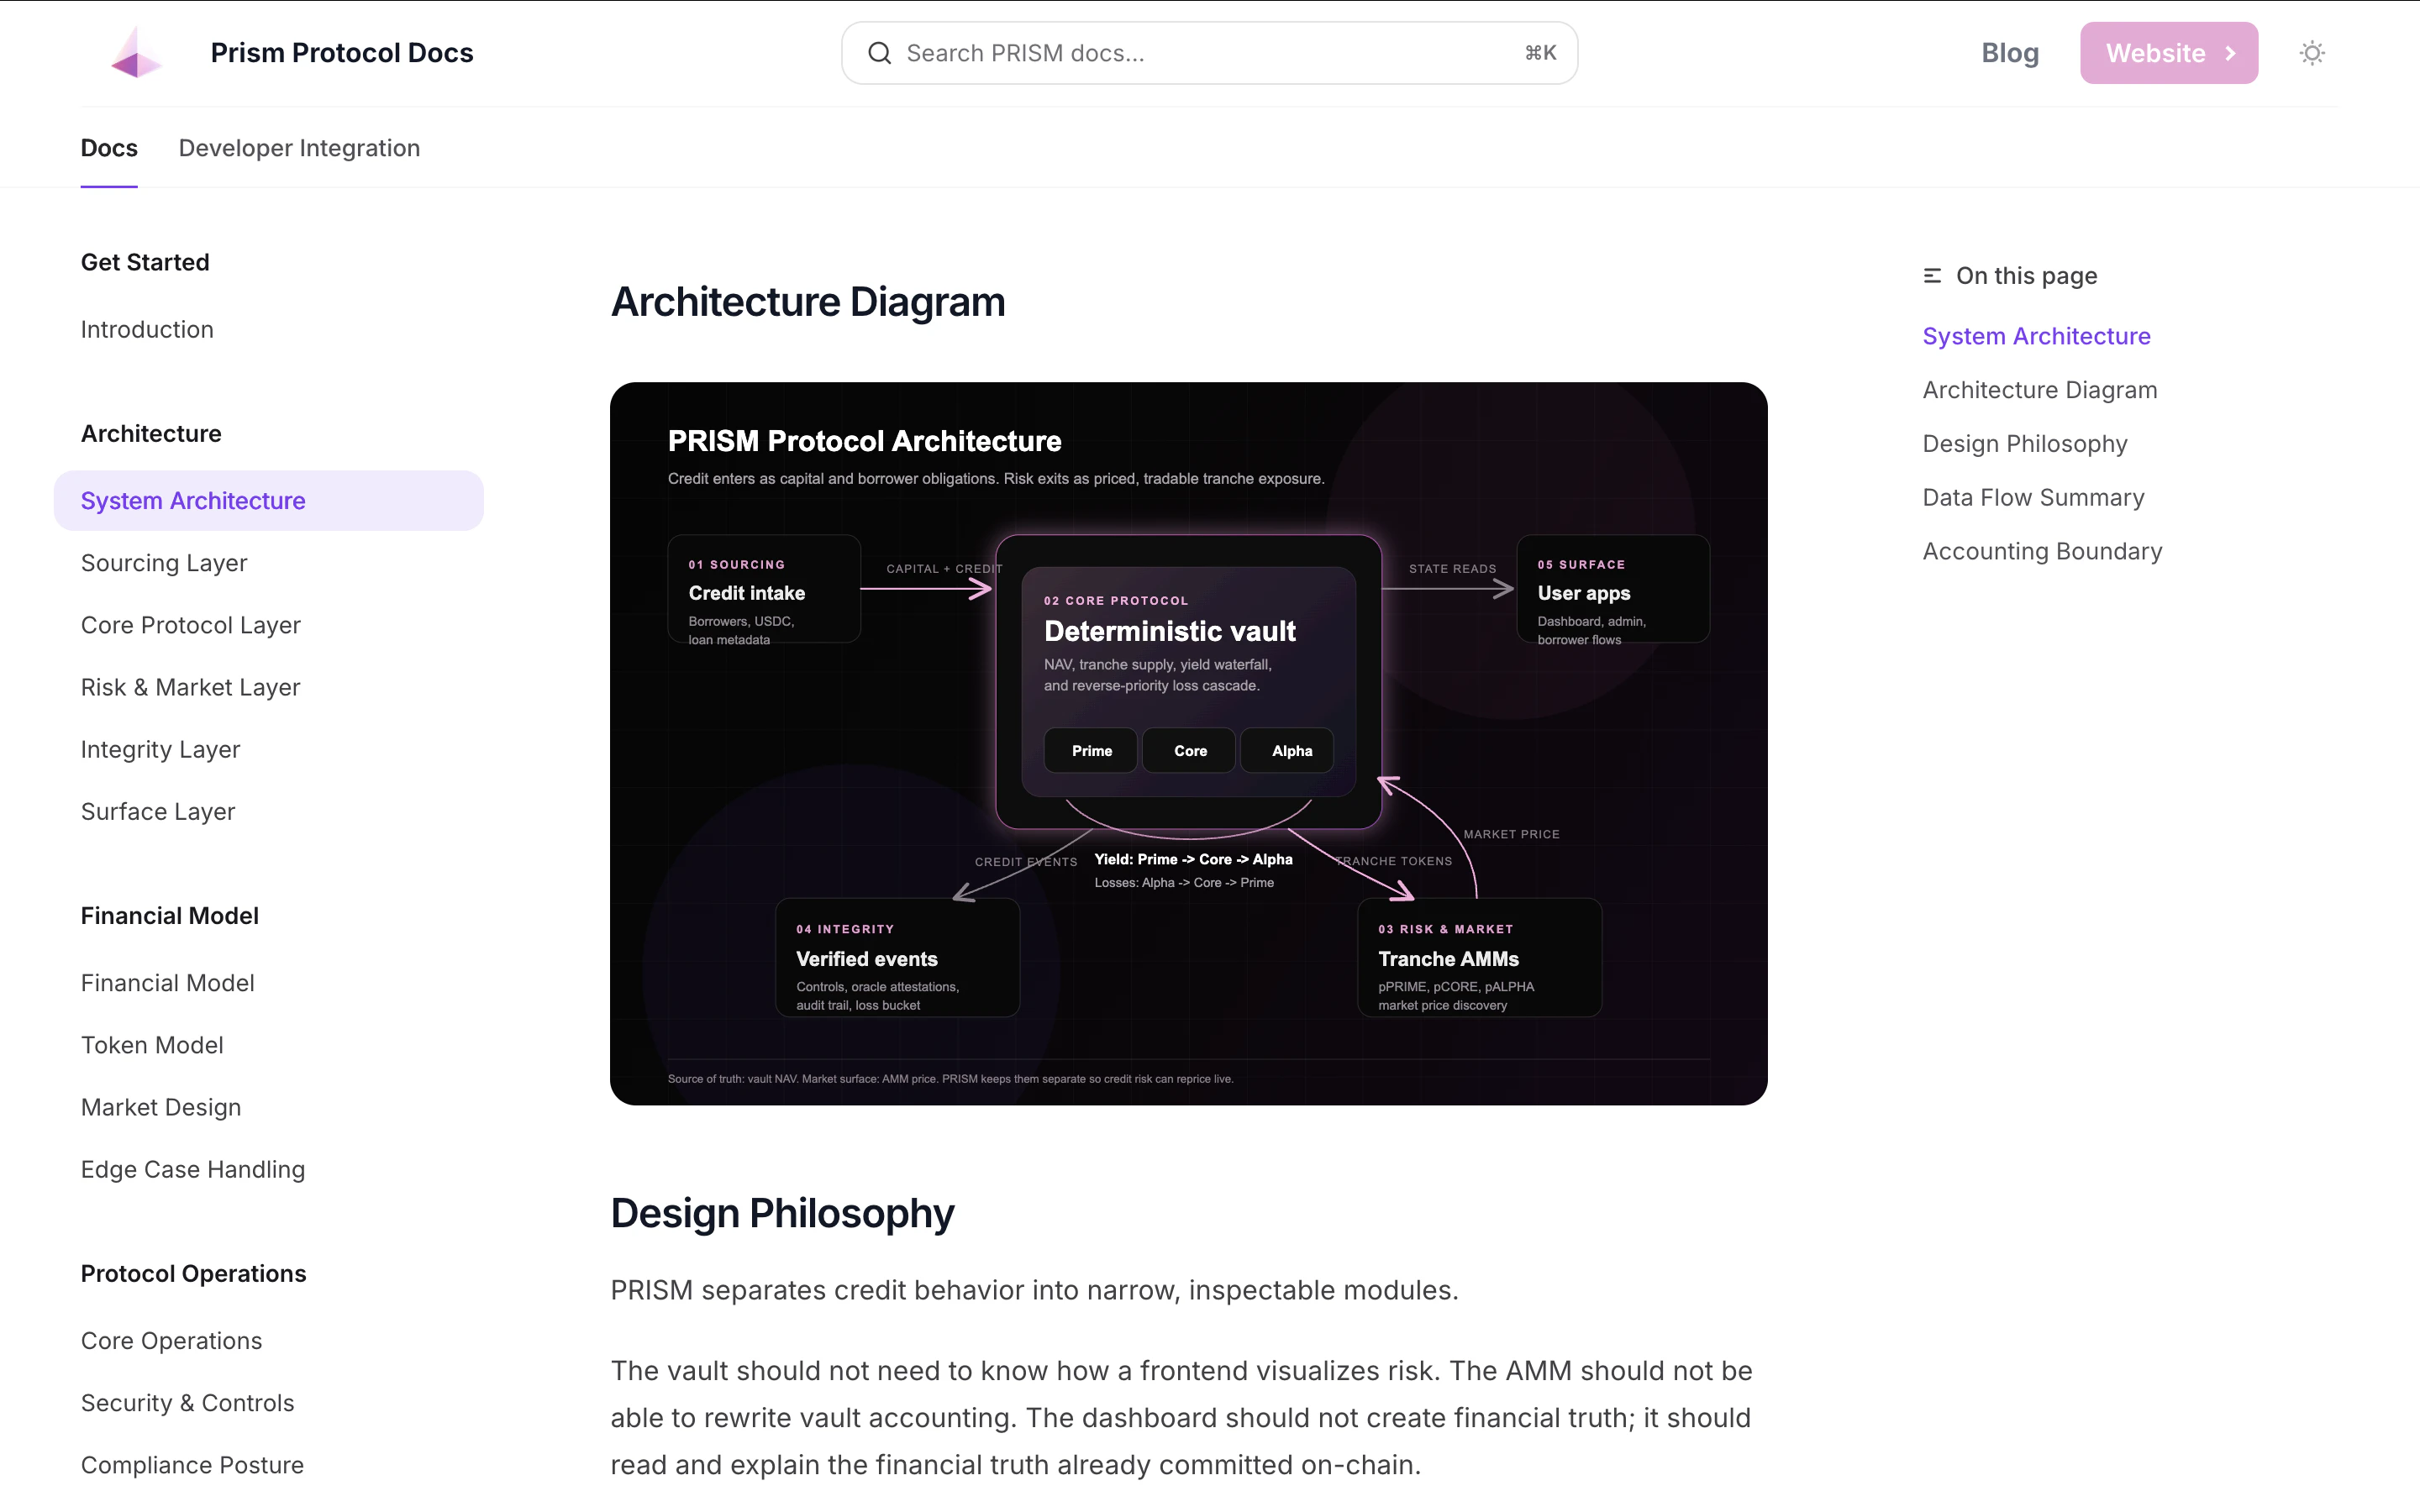Image resolution: width=2420 pixels, height=1512 pixels.
Task: Open the Integrity Layer page
Action: pyautogui.click(x=160, y=749)
